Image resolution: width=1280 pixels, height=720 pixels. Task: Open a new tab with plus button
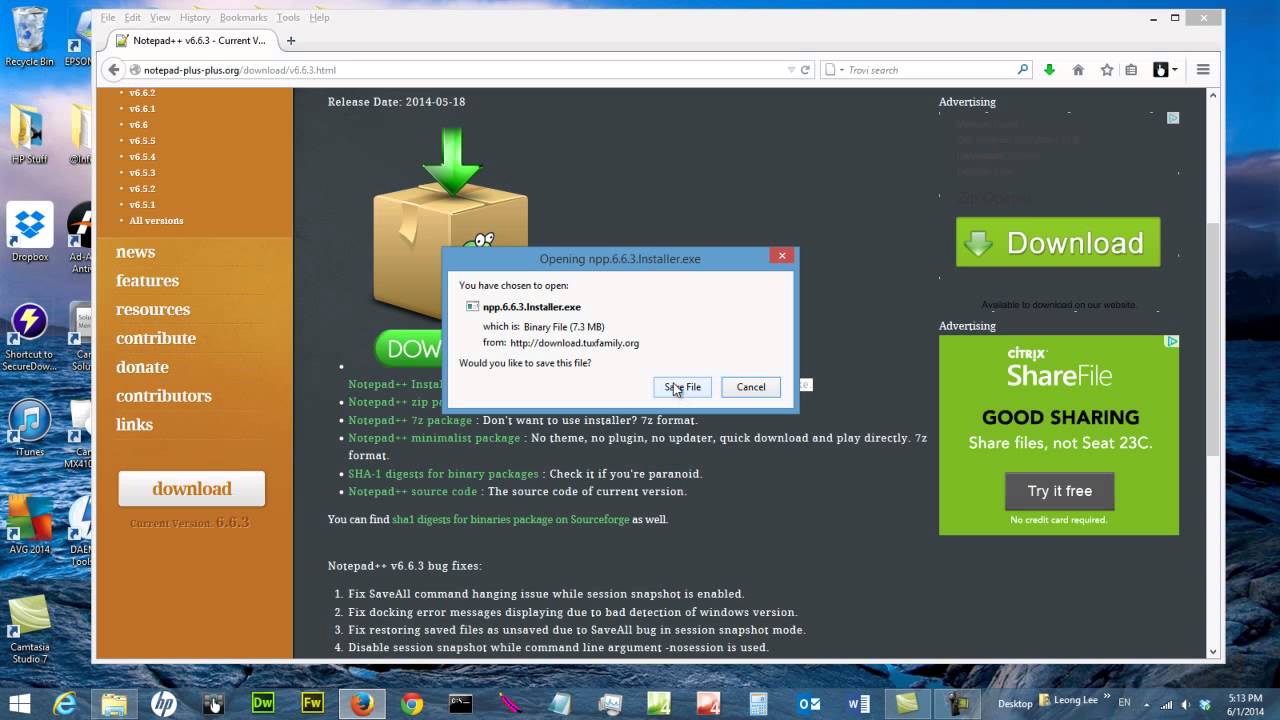point(291,41)
